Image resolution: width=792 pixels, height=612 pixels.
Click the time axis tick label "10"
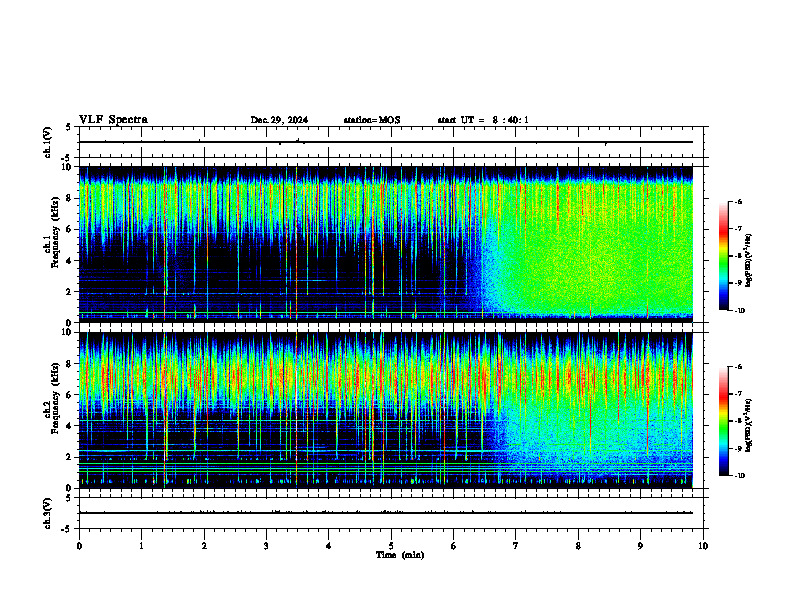click(703, 546)
